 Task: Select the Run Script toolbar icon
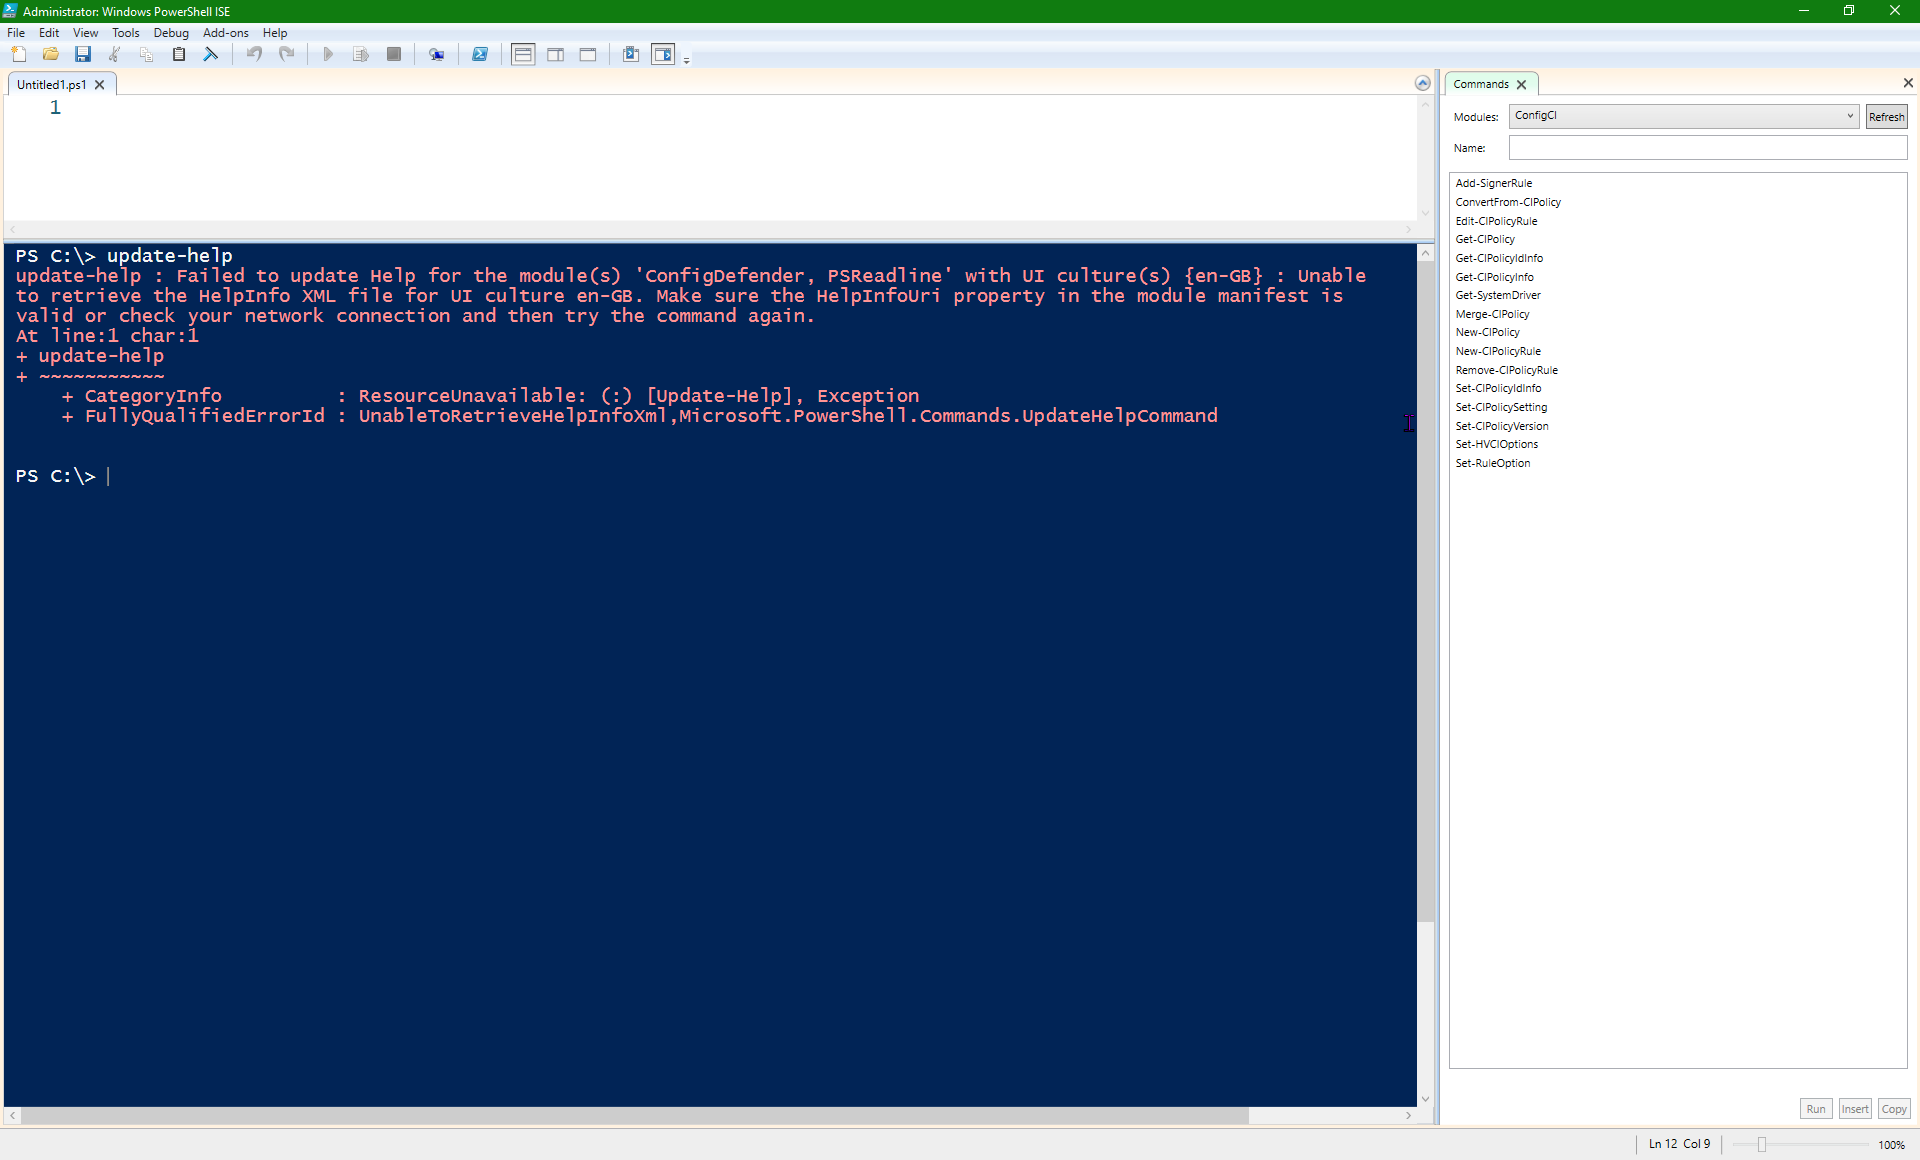(x=328, y=55)
